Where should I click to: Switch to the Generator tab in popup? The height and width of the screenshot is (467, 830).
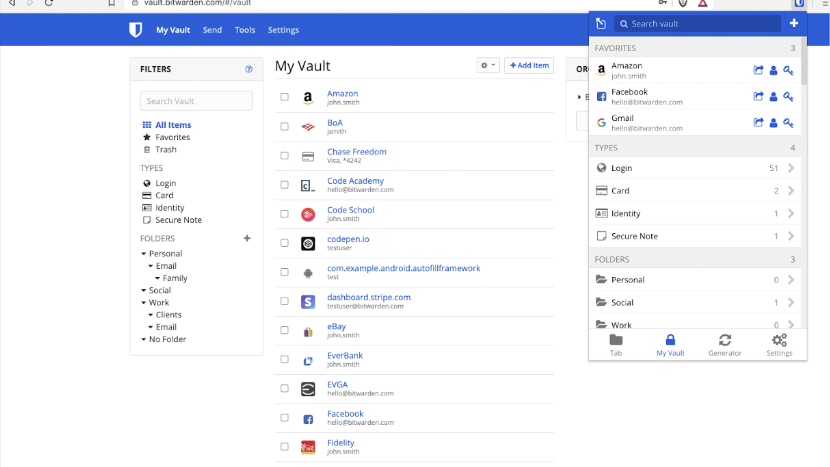tap(725, 345)
